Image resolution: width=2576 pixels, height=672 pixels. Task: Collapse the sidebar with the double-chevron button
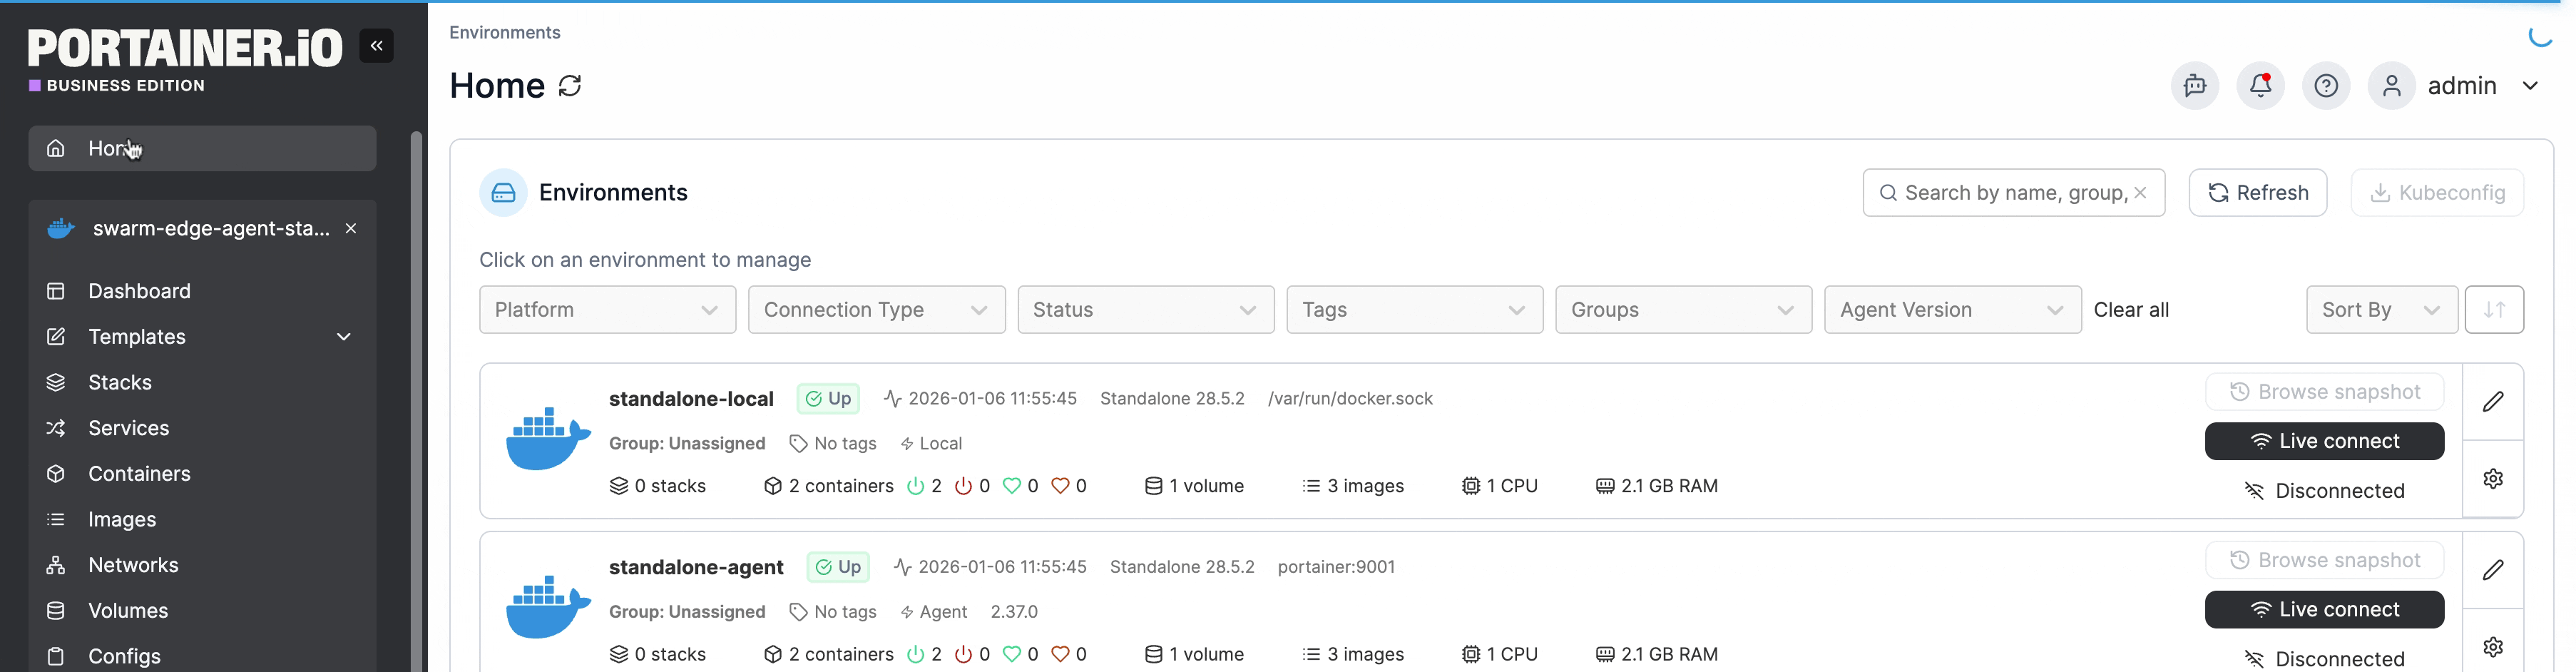[x=376, y=46]
